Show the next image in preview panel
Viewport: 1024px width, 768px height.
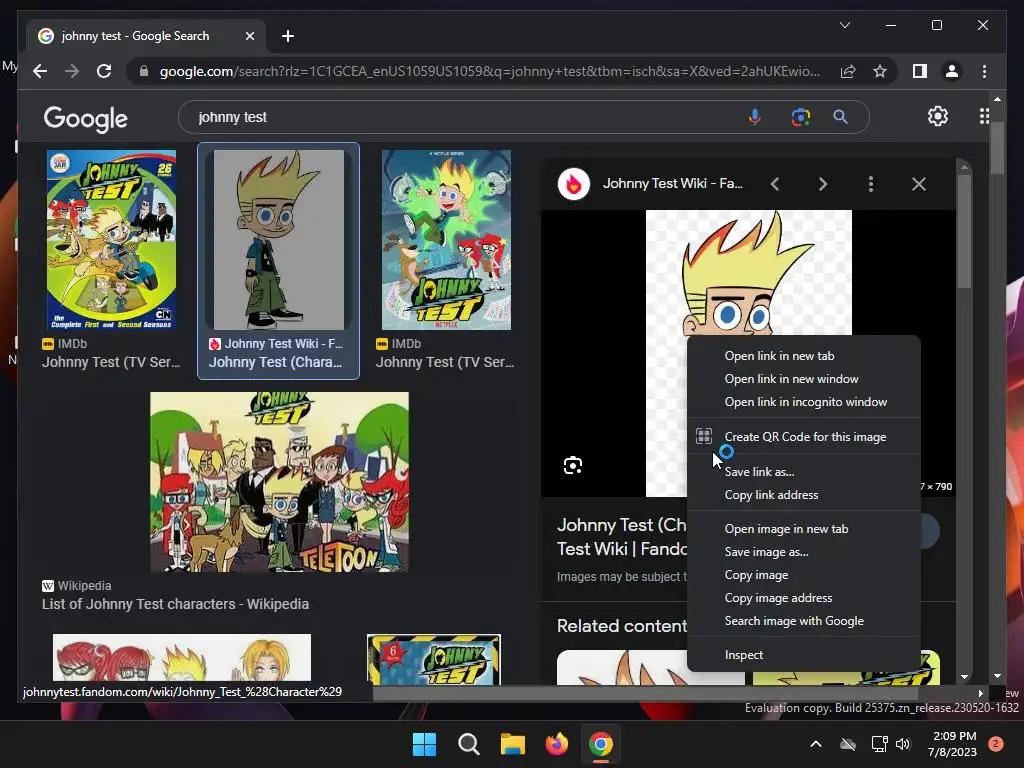click(823, 184)
